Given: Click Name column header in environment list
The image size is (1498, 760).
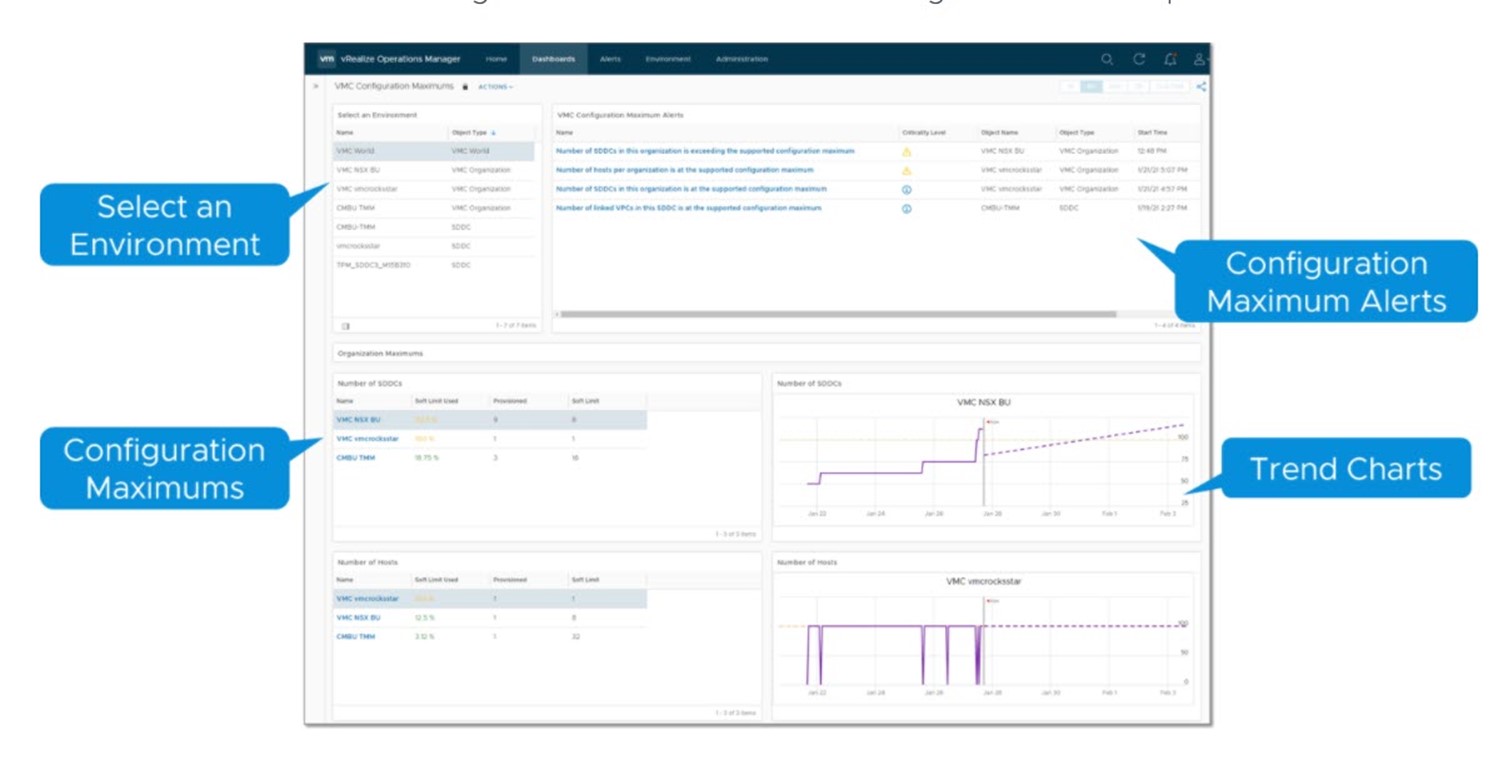Looking at the screenshot, I should [x=344, y=133].
